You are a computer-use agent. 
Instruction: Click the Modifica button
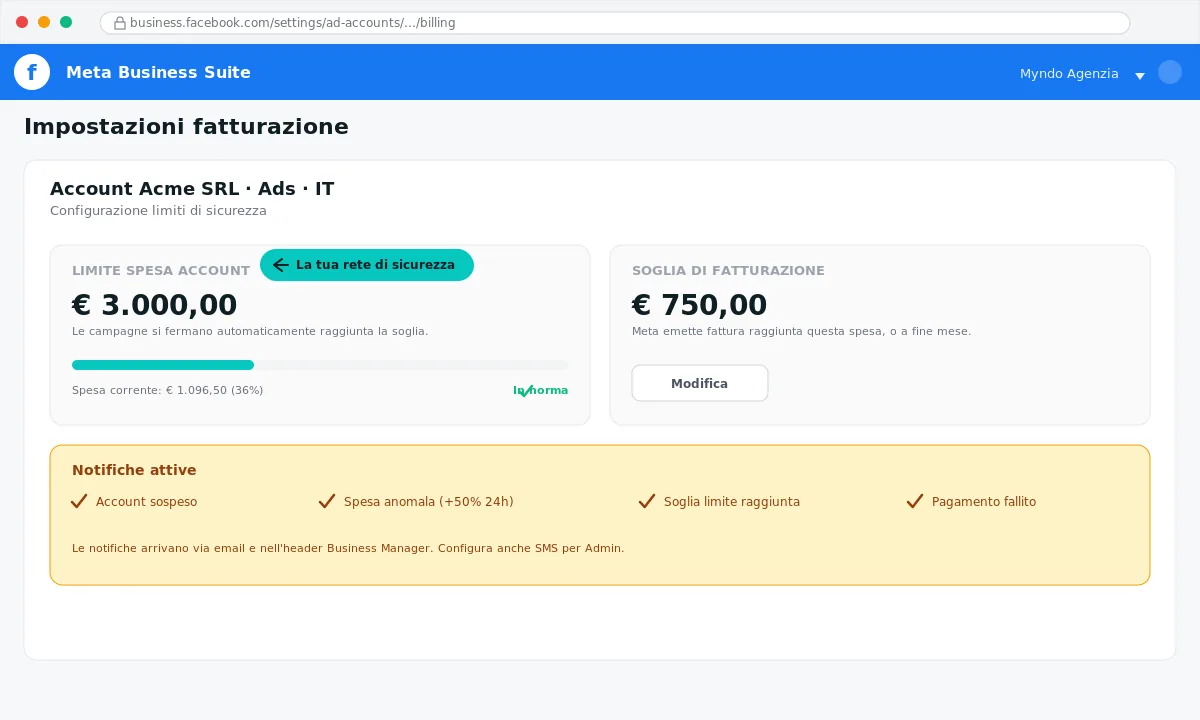click(700, 383)
